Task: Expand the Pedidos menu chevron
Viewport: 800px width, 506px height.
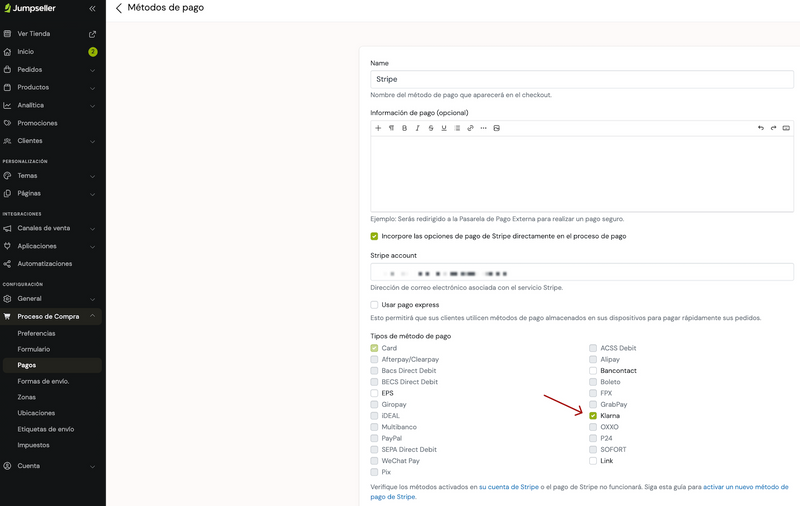Action: [x=92, y=70]
